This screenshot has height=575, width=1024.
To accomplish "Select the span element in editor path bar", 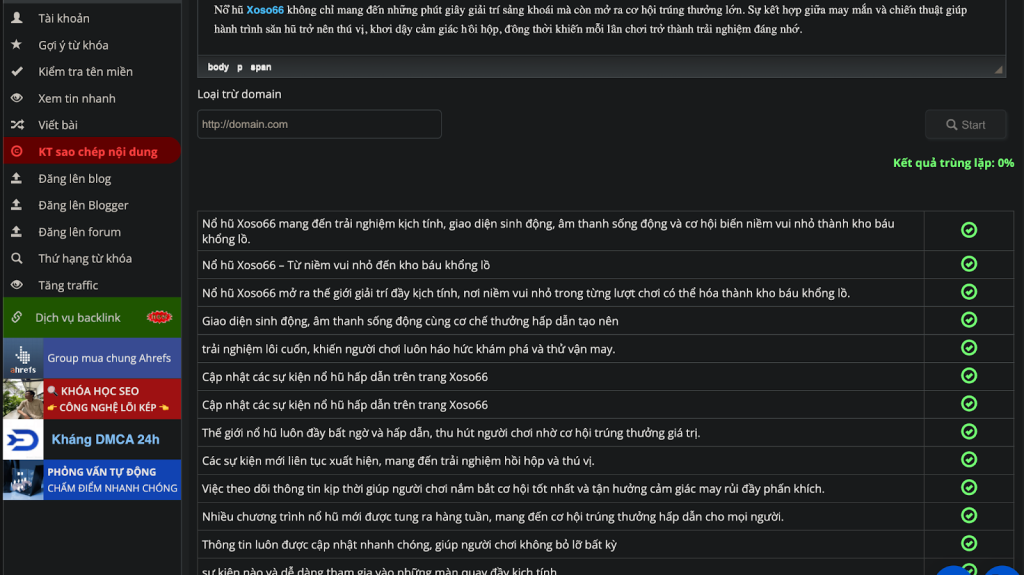I will [x=260, y=67].
